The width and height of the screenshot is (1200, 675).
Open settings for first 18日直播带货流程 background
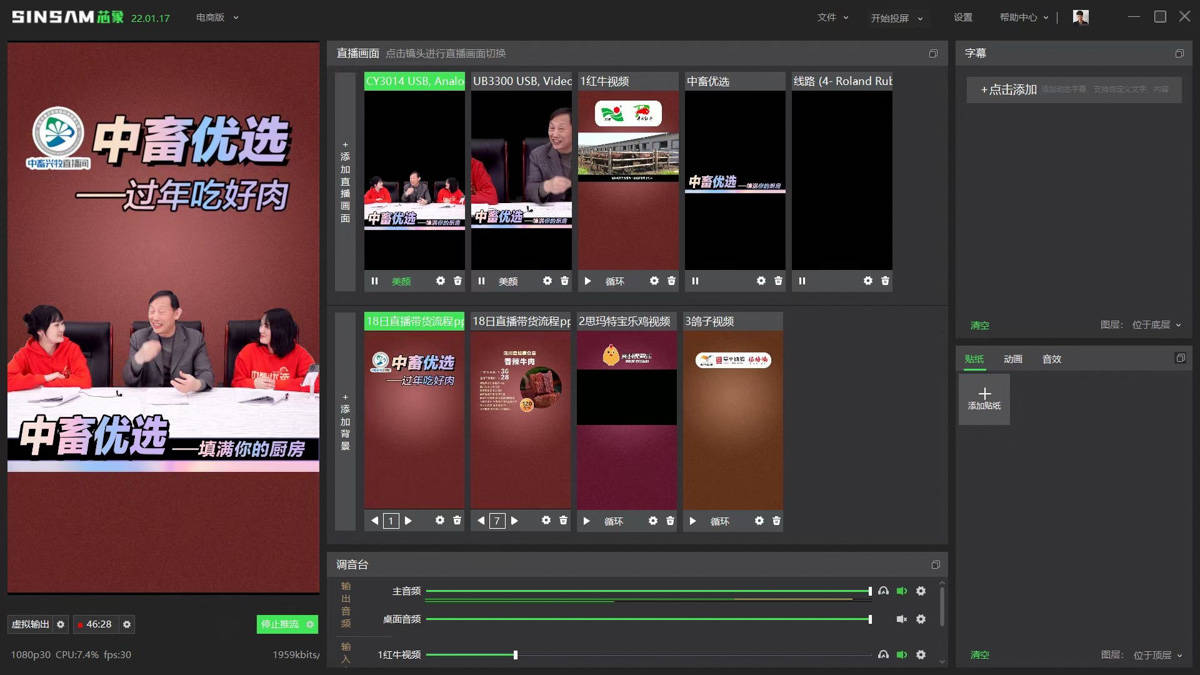coord(440,521)
